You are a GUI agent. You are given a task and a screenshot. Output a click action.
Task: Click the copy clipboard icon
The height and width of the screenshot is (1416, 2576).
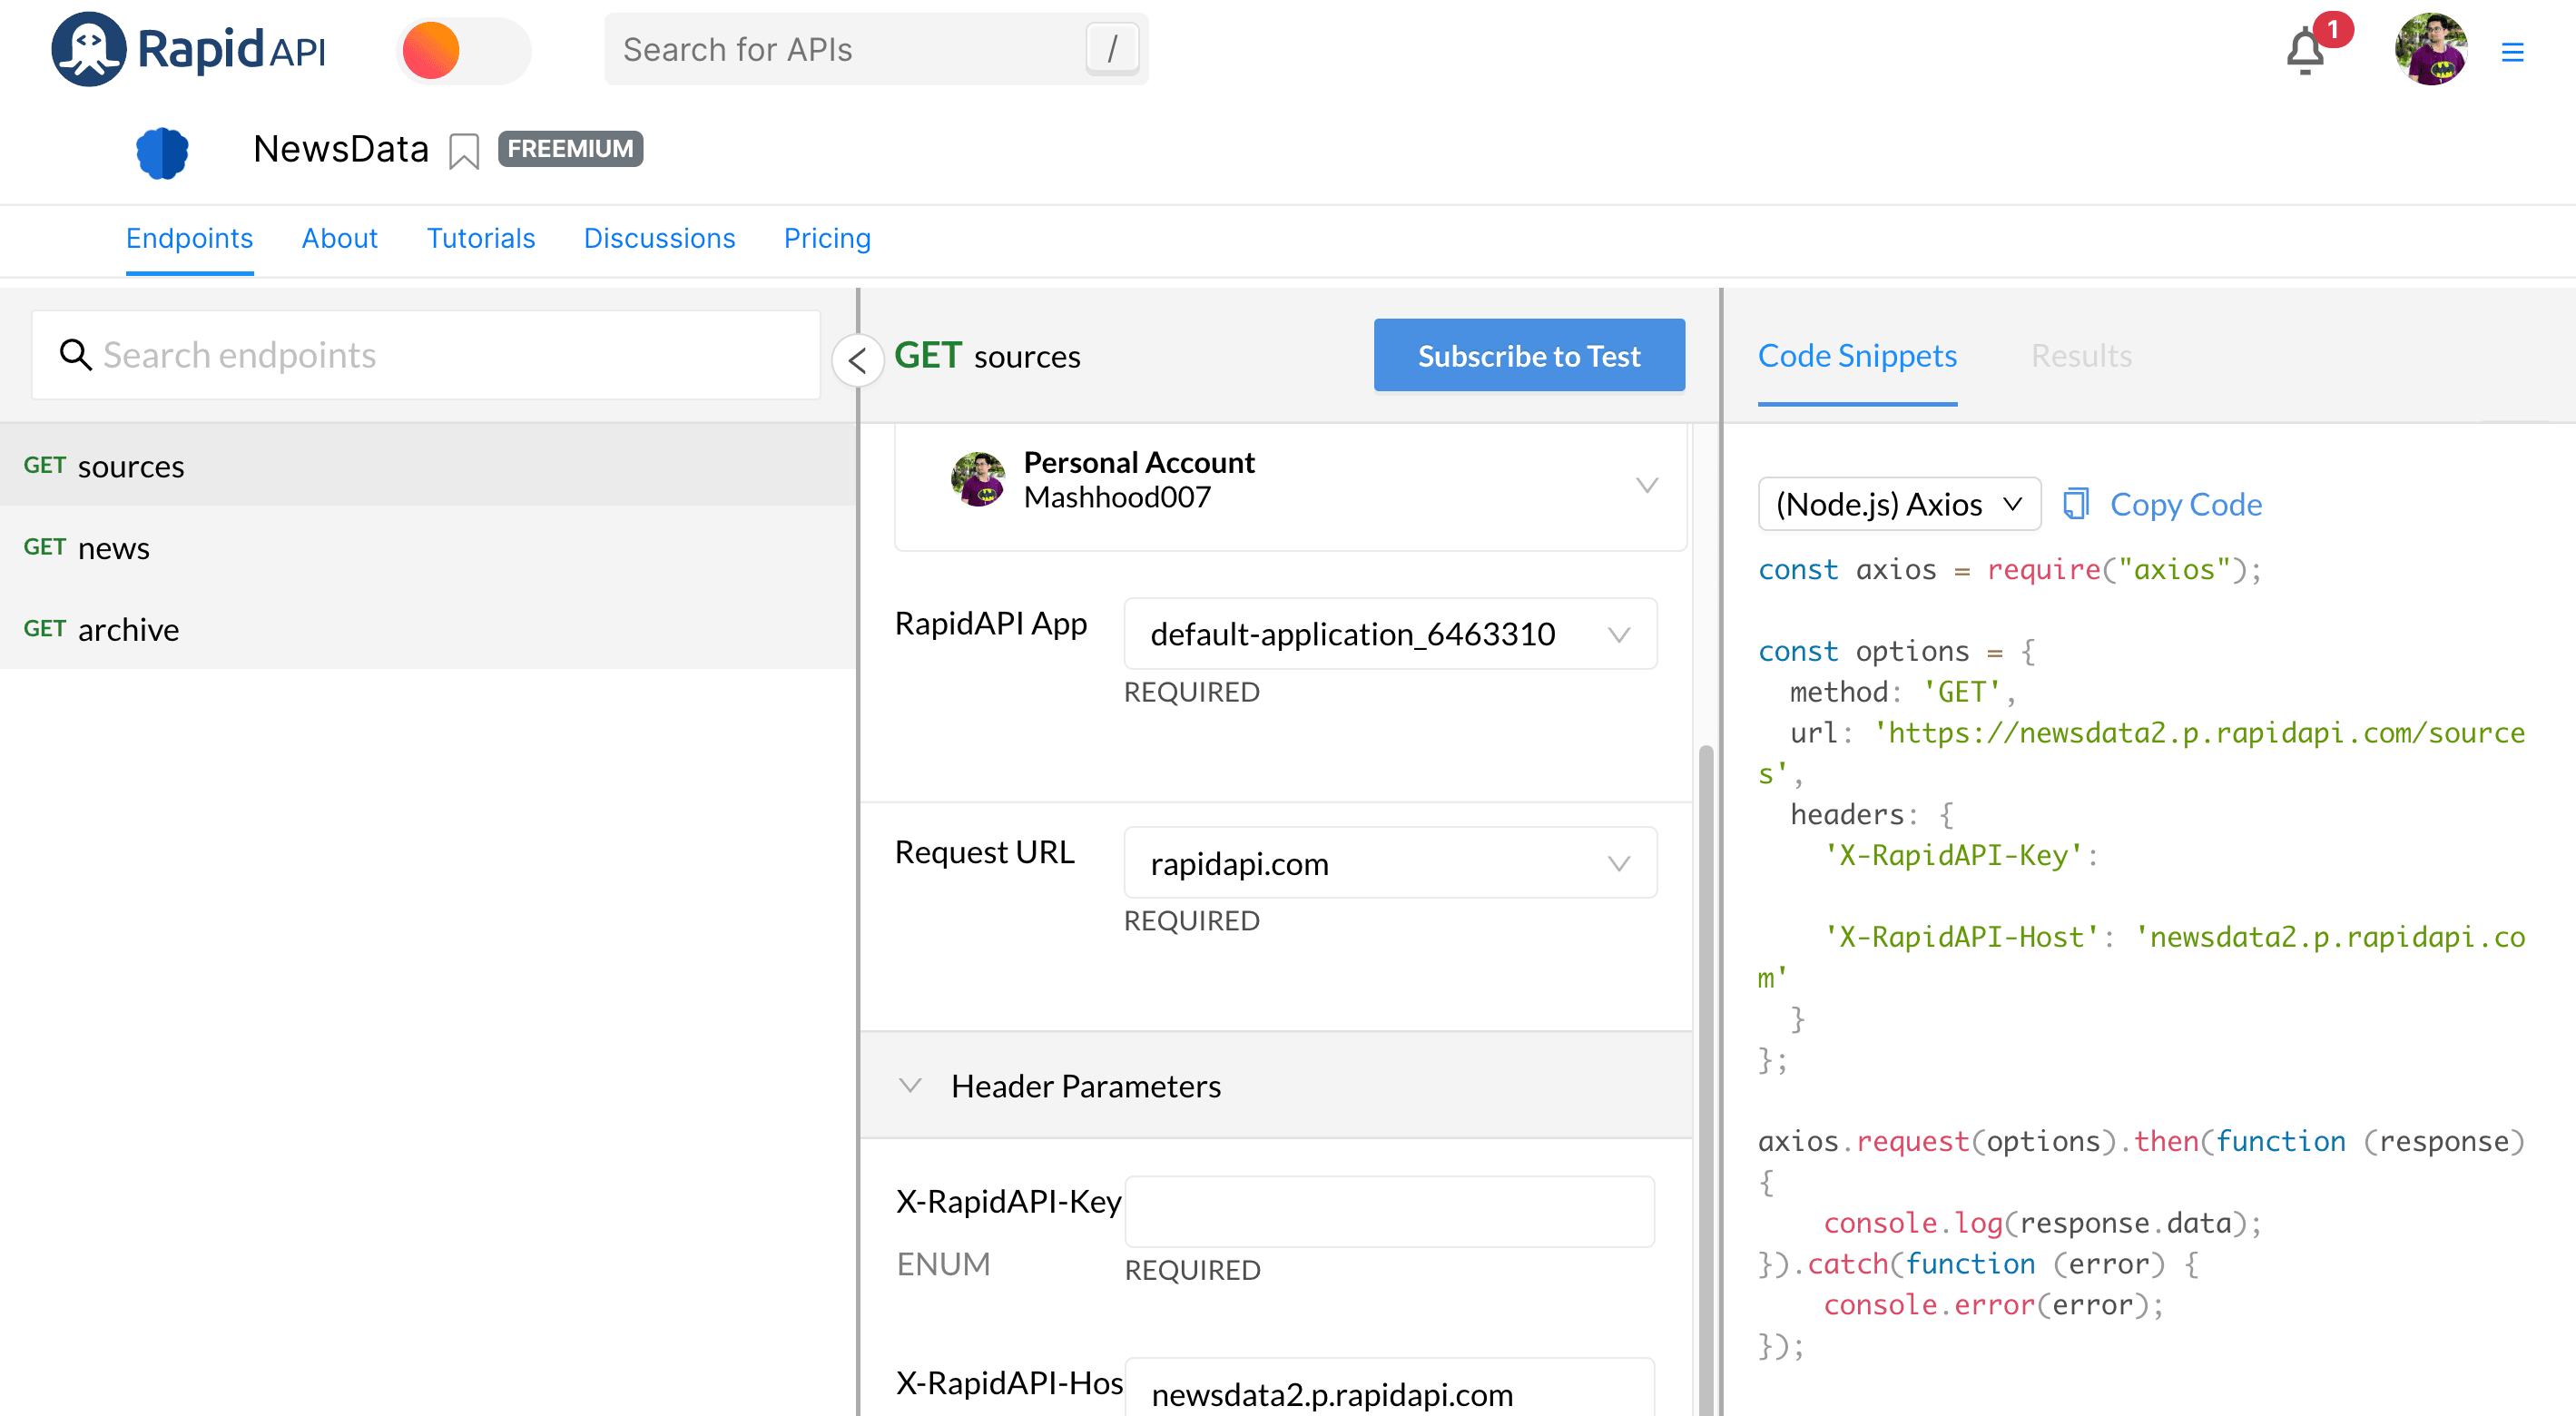coord(2075,504)
